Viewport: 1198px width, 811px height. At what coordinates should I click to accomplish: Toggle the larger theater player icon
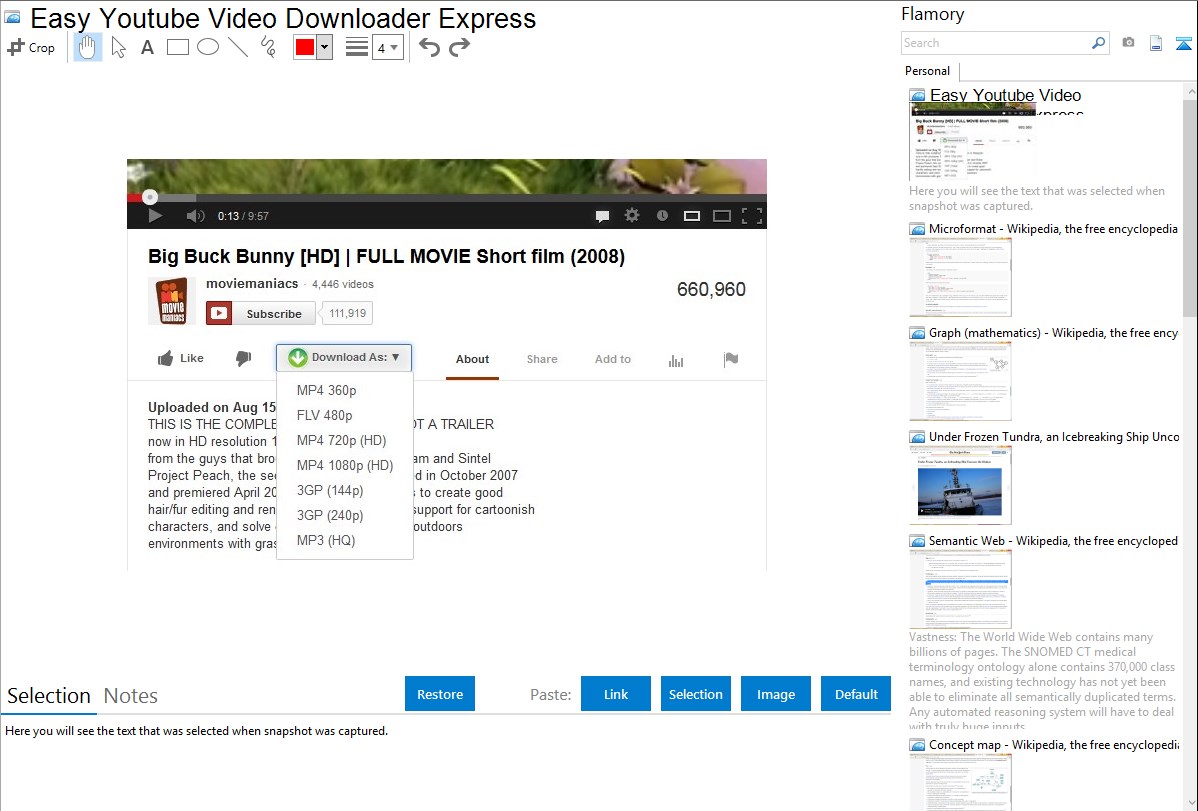(722, 216)
